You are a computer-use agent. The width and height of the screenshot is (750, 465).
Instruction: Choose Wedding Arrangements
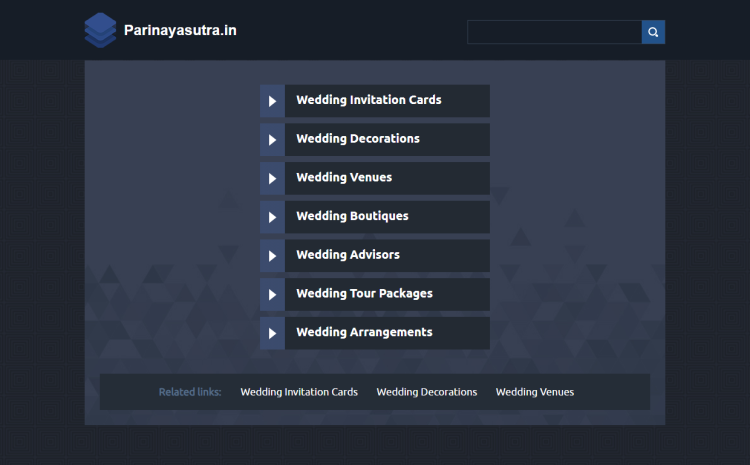[364, 332]
